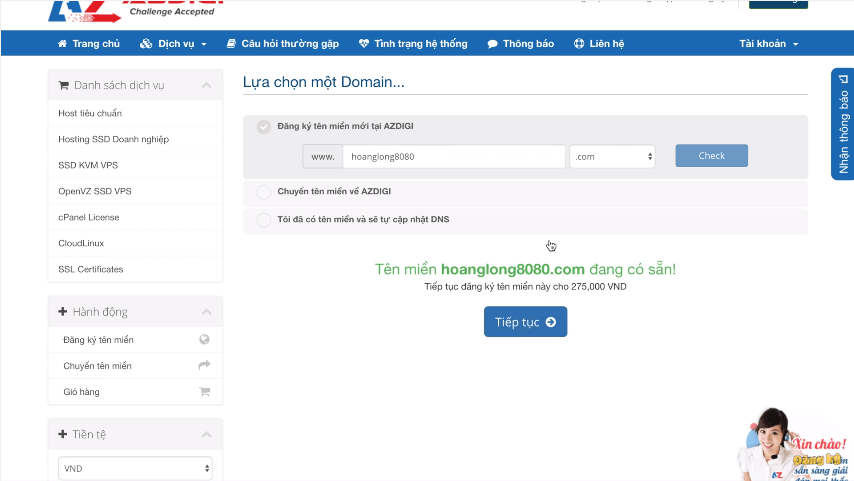This screenshot has width=854, height=481.
Task: Click the share arrow icon beside Chuyển tên miền
Action: 204,365
